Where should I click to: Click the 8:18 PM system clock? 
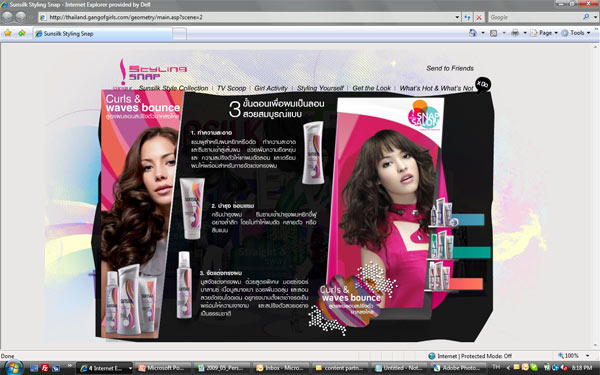tap(581, 368)
